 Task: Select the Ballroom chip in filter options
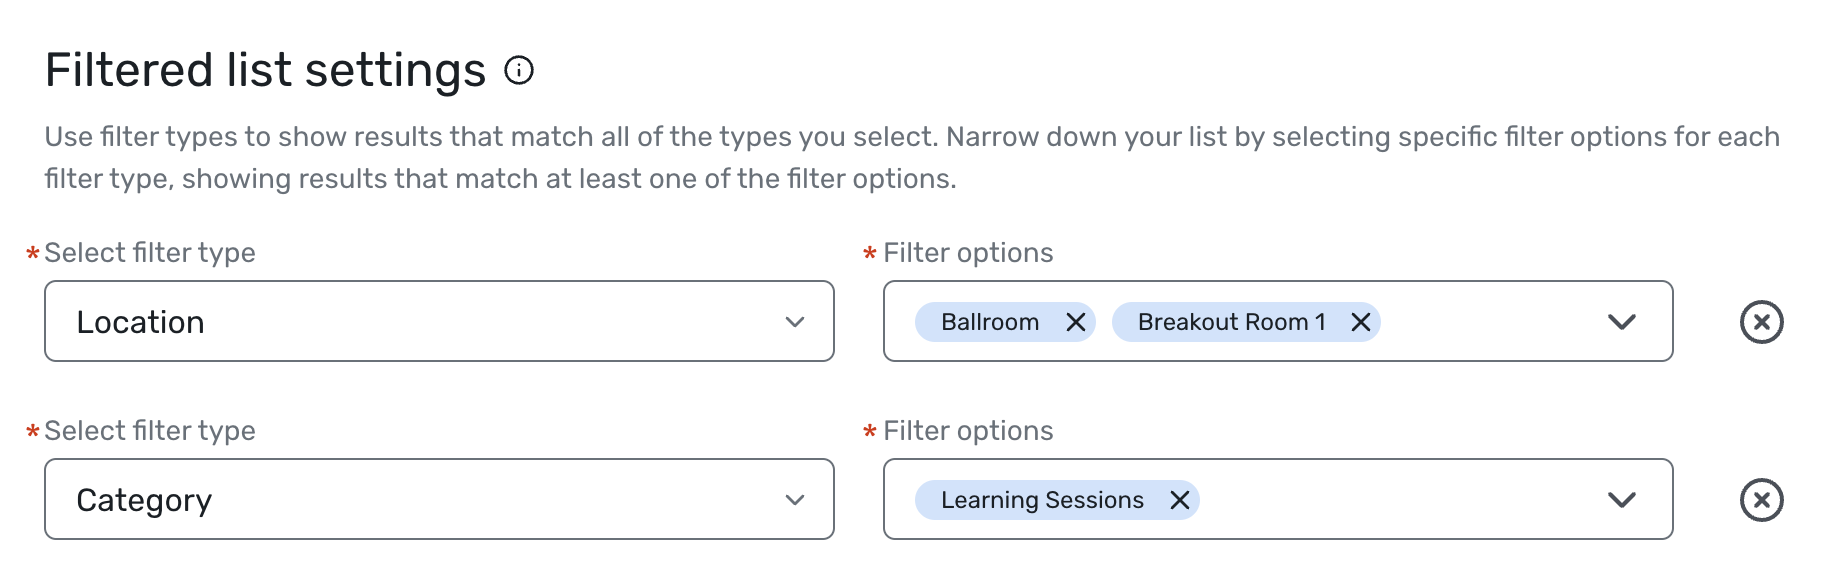[989, 322]
